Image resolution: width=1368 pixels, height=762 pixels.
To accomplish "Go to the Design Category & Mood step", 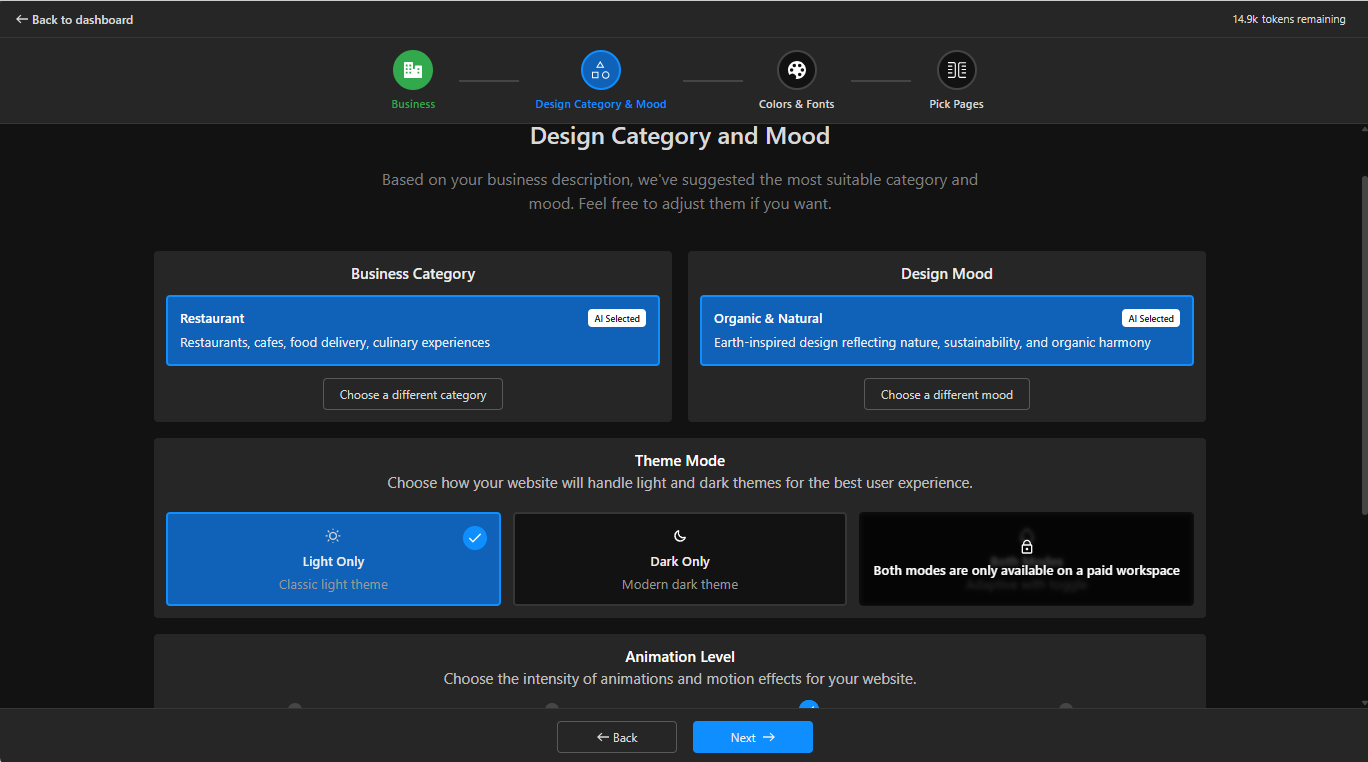I will [600, 71].
